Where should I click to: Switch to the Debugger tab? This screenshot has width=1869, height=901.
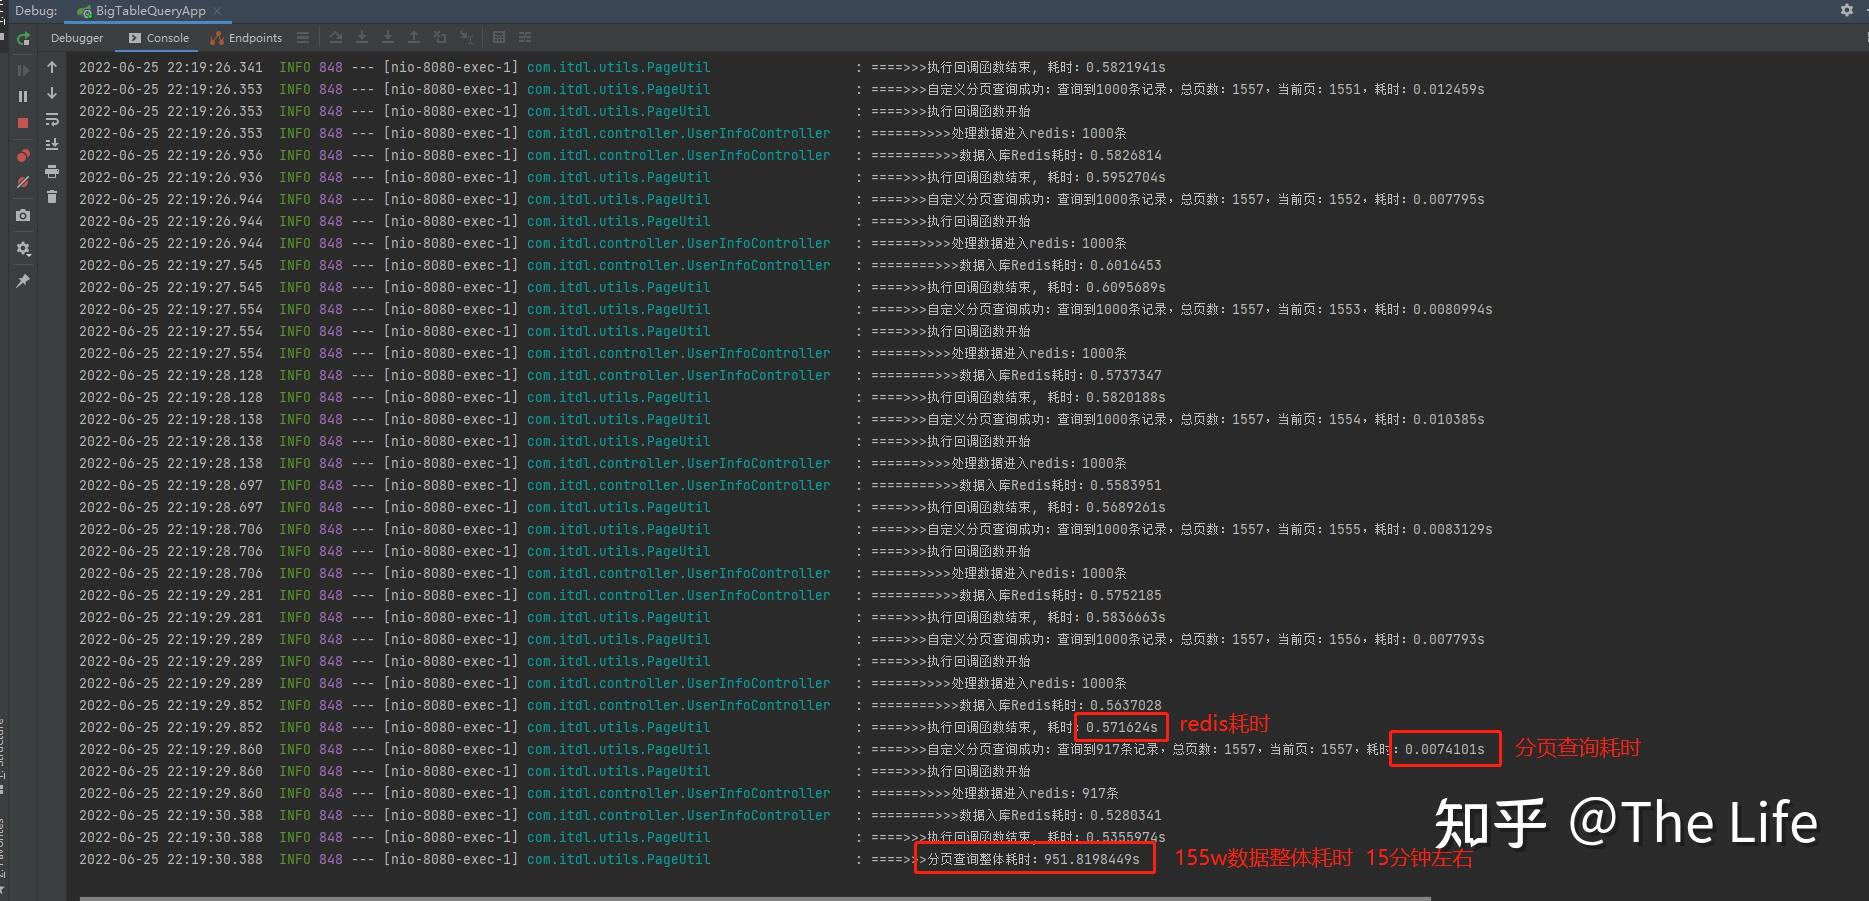coord(77,38)
